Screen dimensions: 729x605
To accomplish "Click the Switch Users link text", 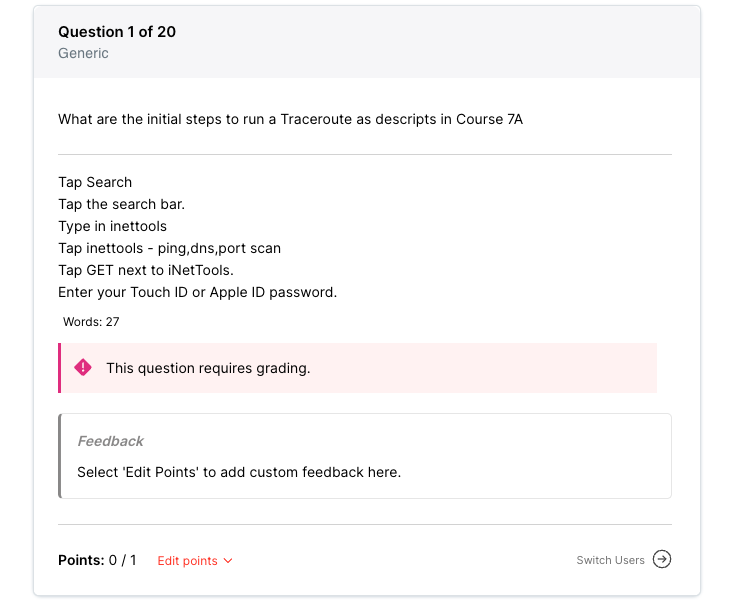I will (x=610, y=560).
